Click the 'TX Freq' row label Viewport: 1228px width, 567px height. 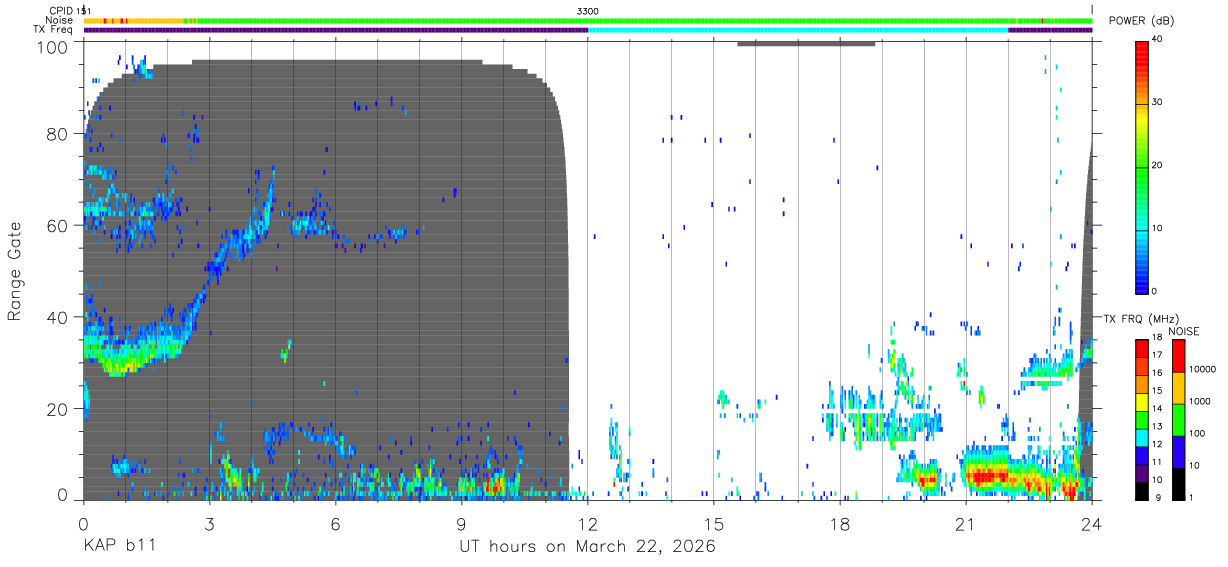coord(53,30)
